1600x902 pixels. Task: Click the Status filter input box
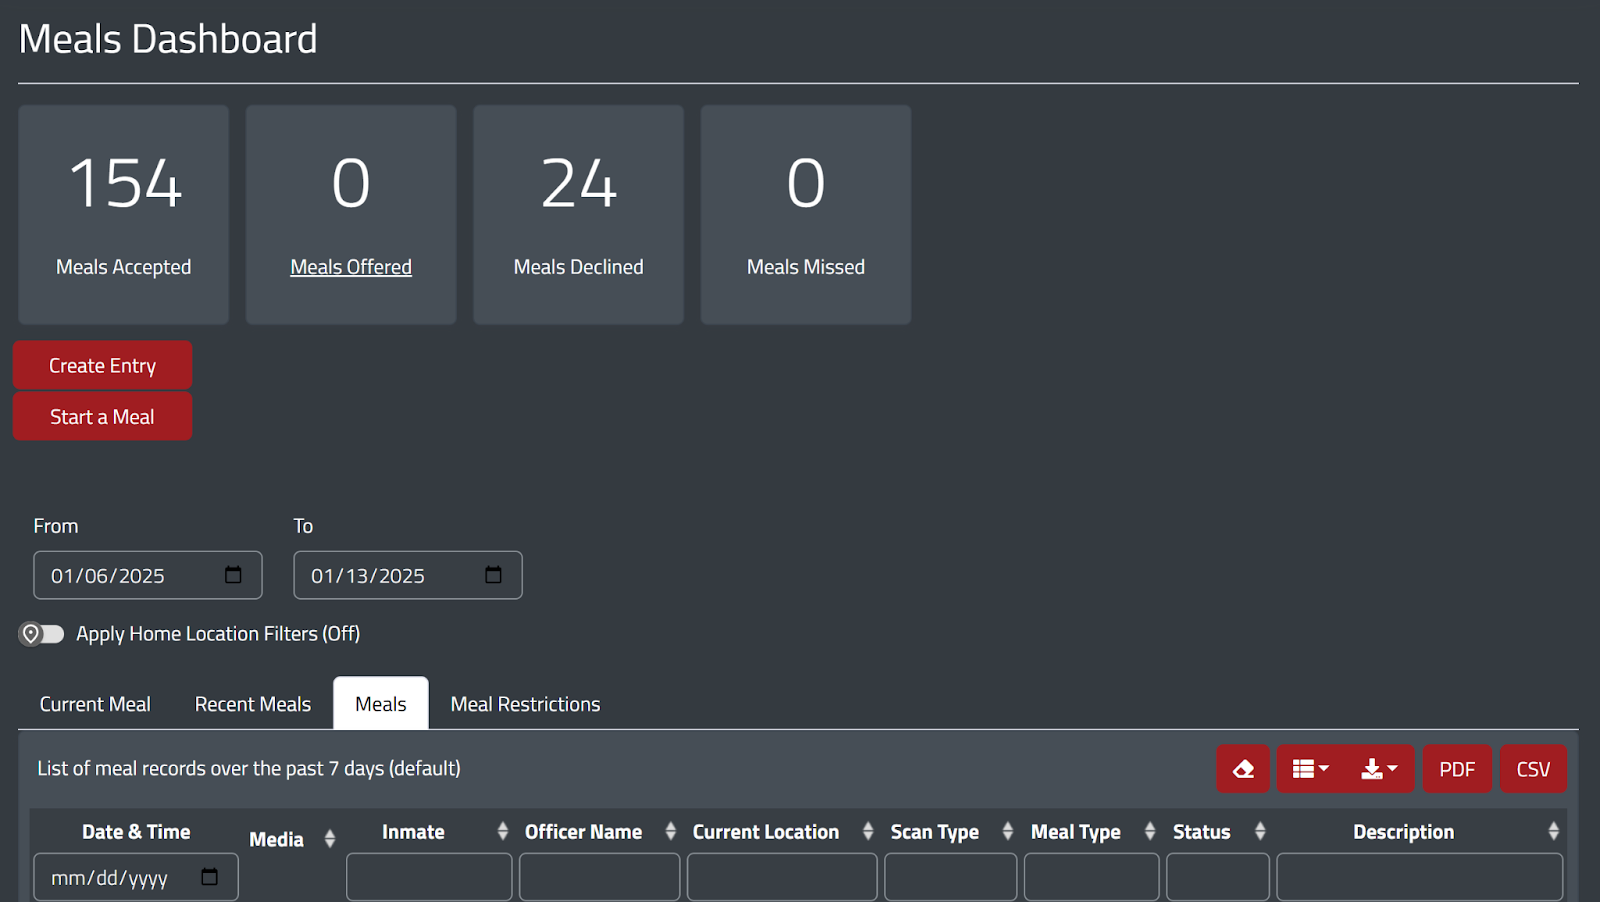click(x=1218, y=877)
